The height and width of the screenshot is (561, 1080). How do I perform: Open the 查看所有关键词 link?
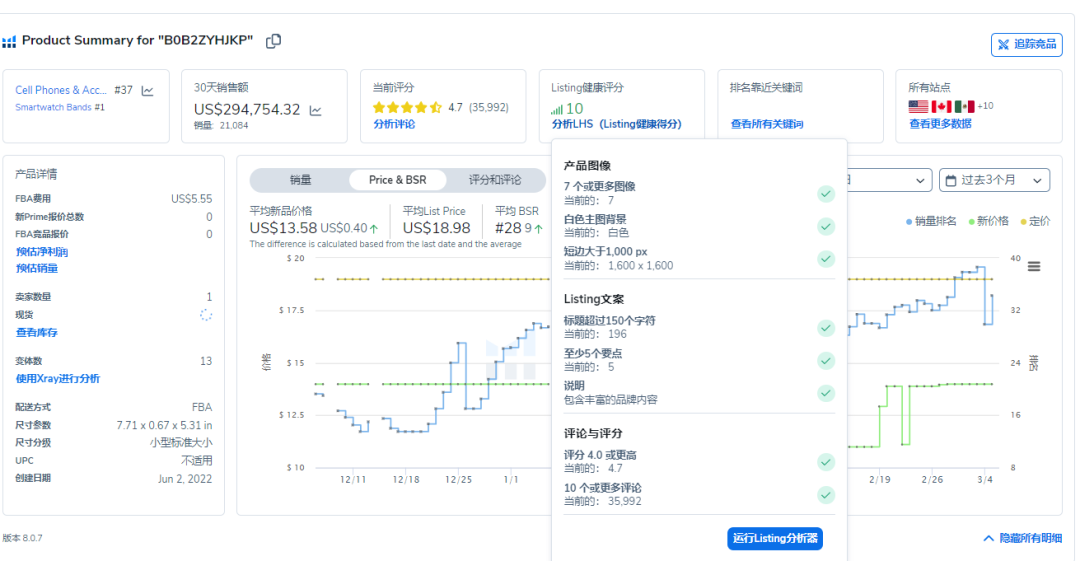767,124
